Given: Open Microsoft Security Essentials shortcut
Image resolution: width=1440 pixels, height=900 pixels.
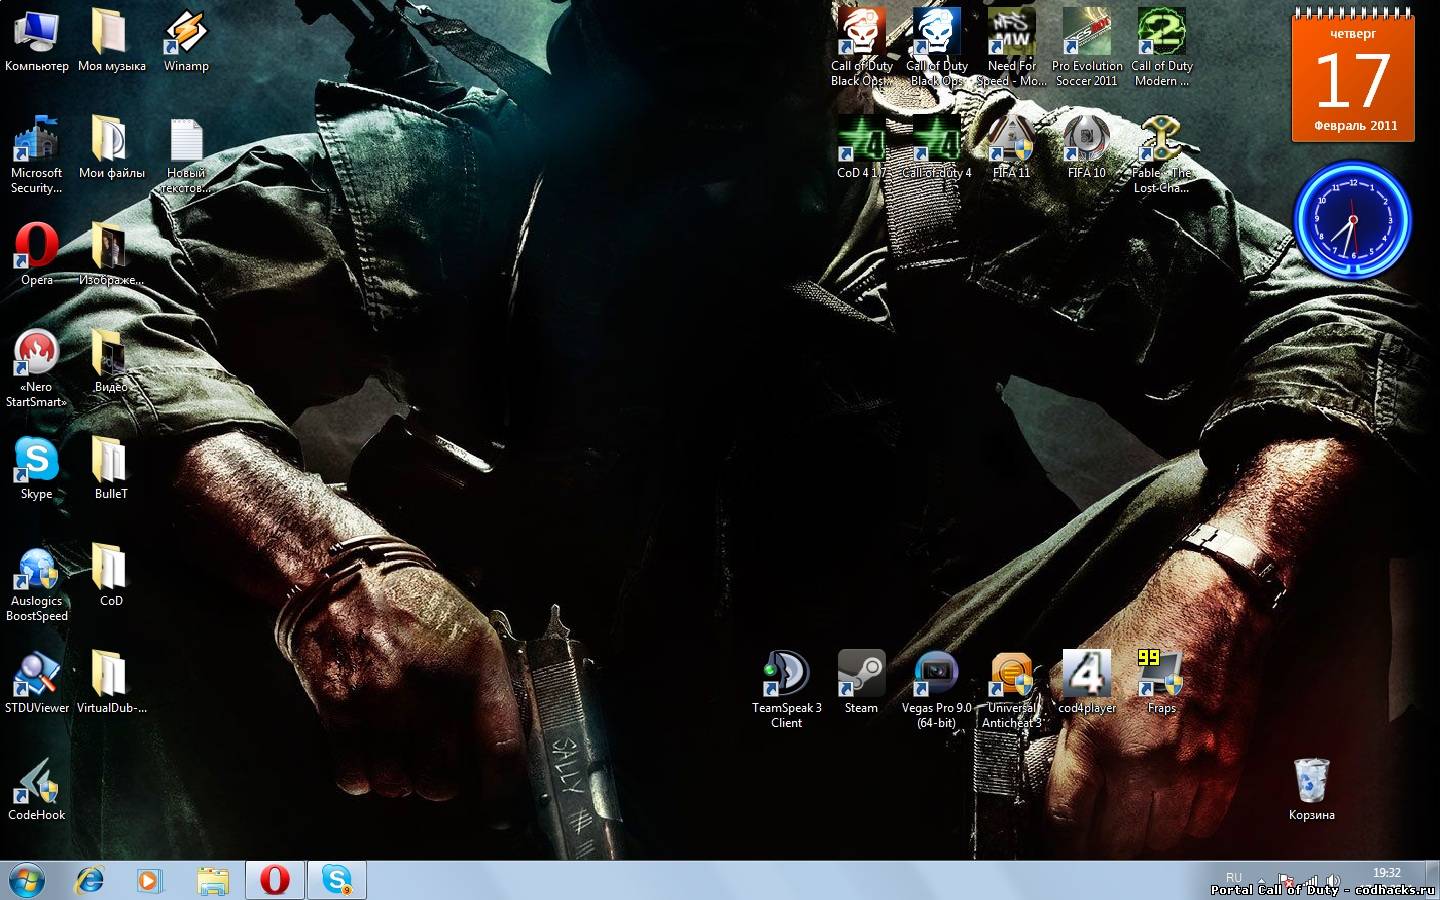Looking at the screenshot, I should pos(37,155).
